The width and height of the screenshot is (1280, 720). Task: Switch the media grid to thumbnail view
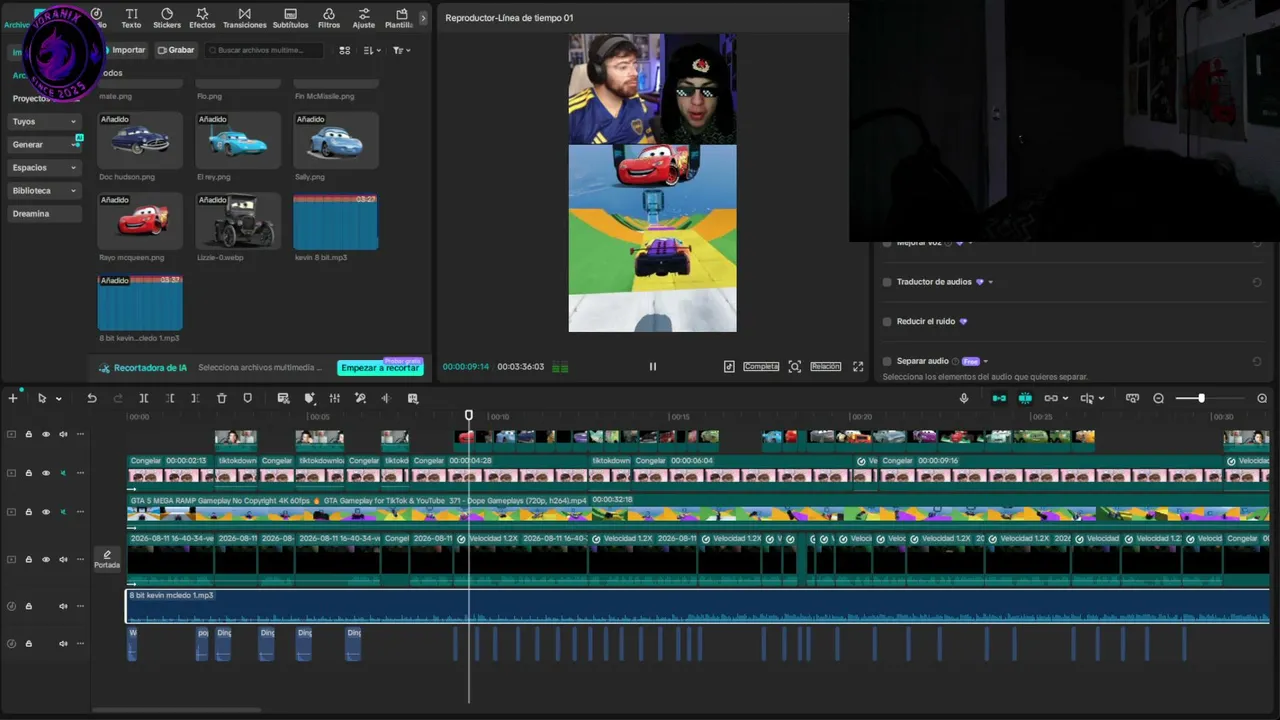click(345, 50)
